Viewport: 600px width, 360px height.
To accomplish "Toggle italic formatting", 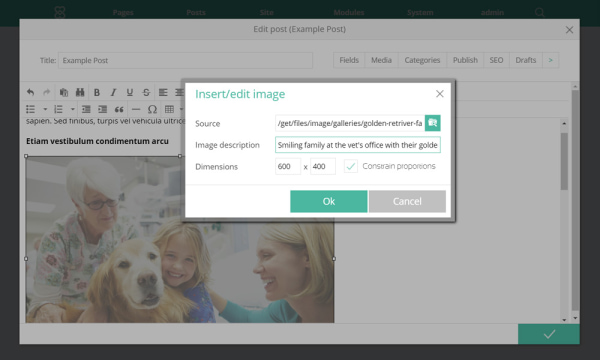I will click(x=113, y=92).
